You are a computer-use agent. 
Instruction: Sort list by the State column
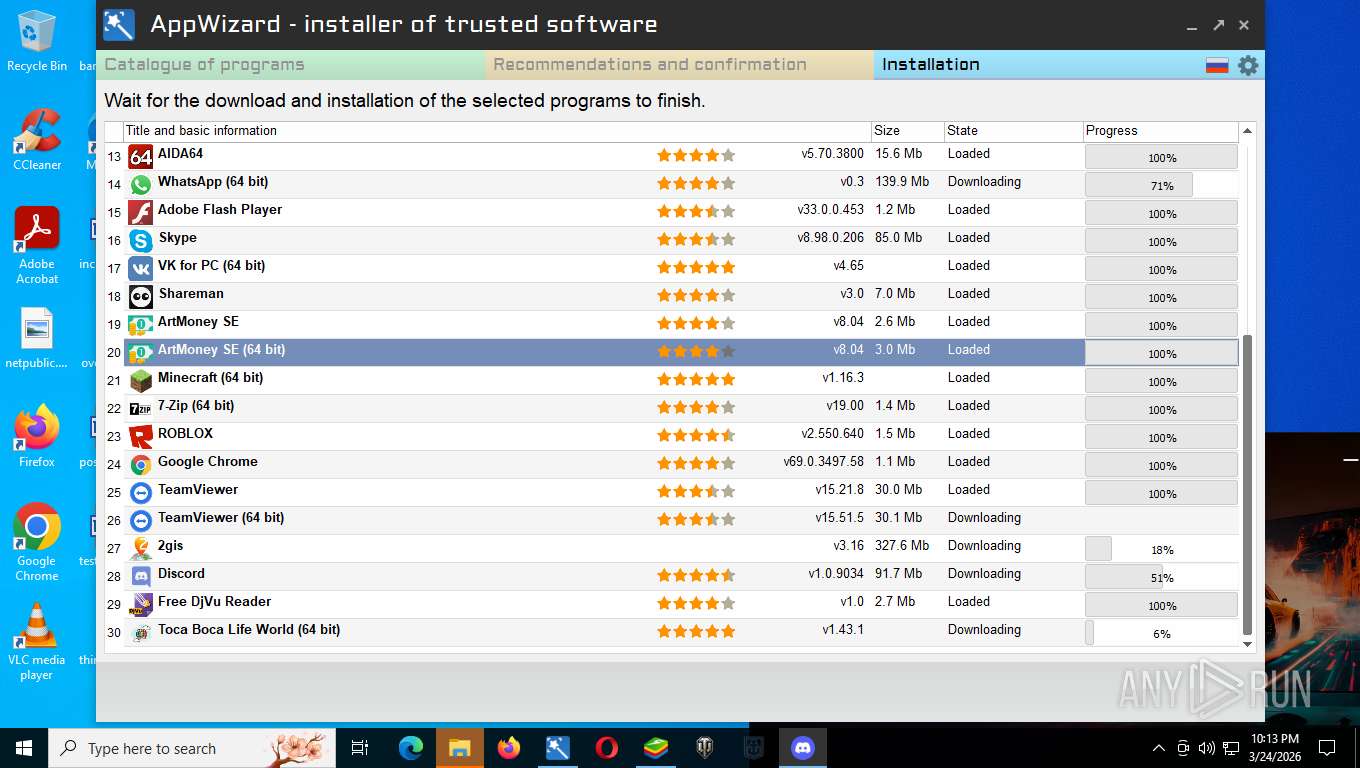pos(1013,131)
